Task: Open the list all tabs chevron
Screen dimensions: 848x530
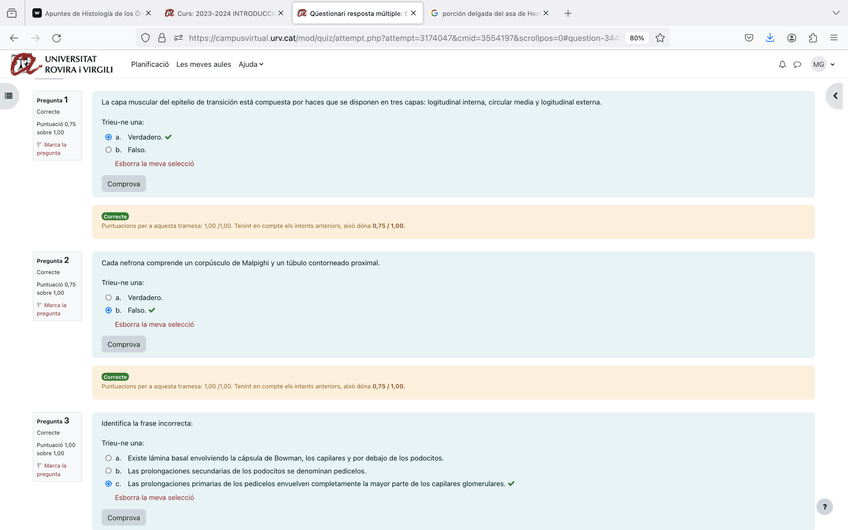Action: pyautogui.click(x=836, y=13)
